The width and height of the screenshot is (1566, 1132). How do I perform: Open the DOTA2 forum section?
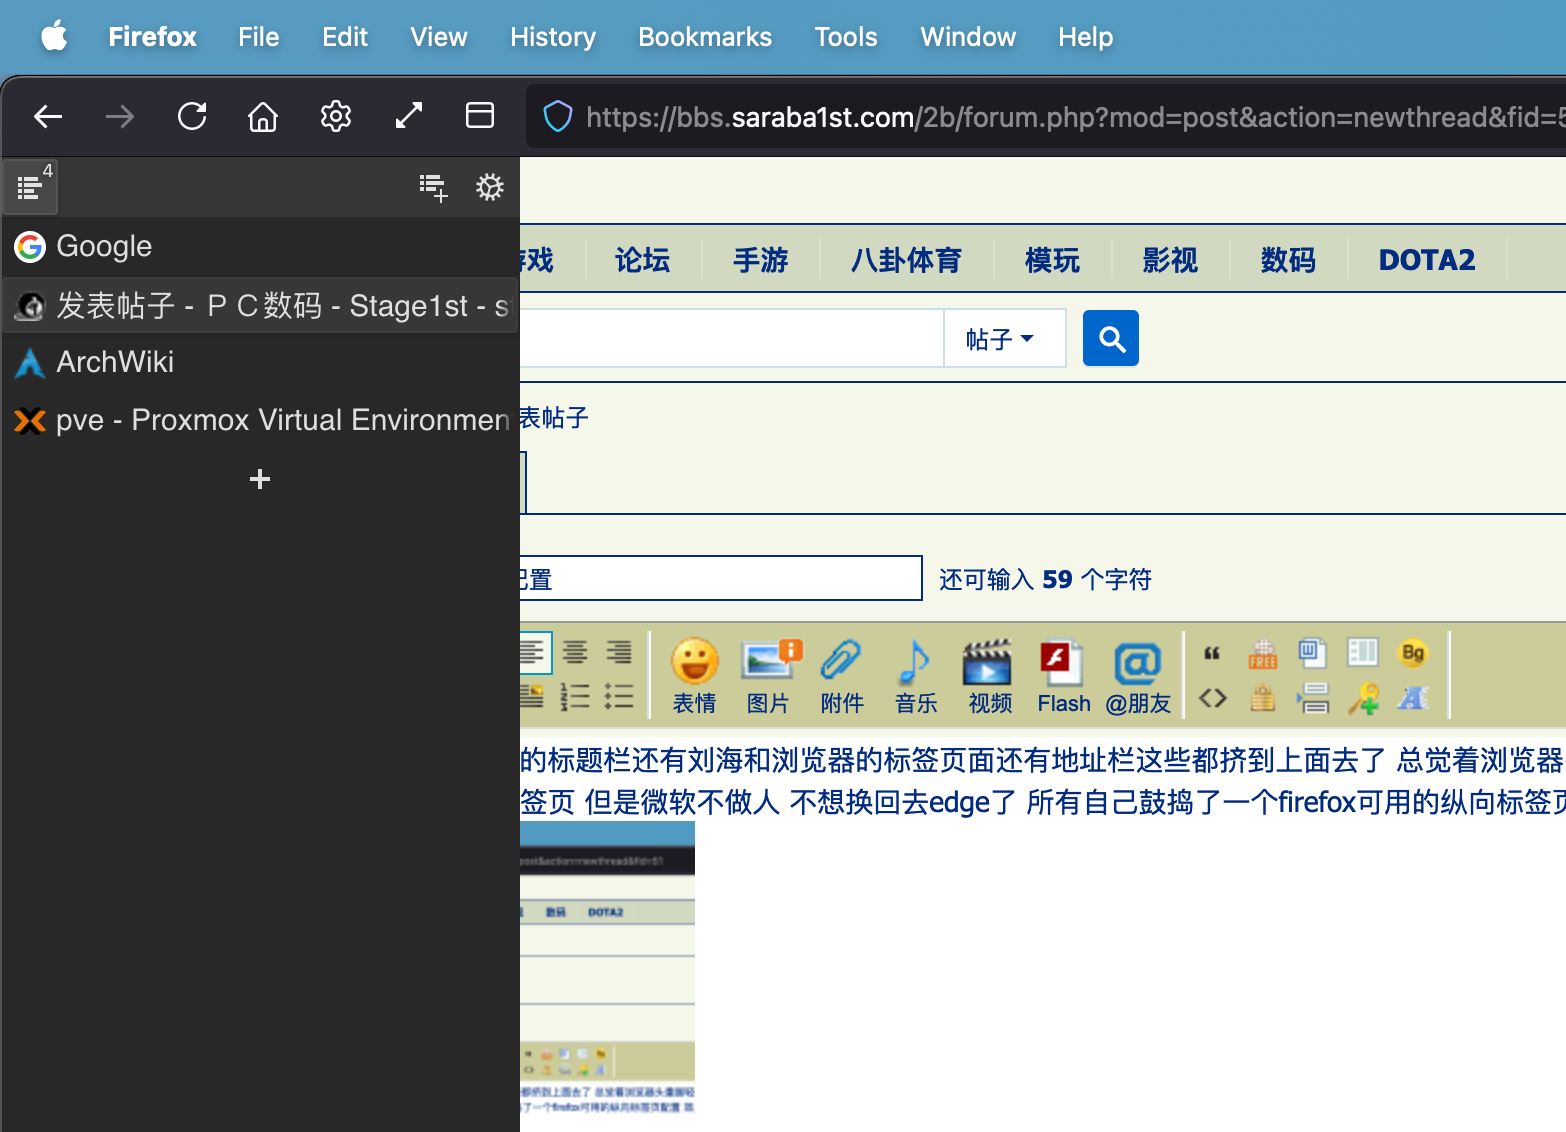pyautogui.click(x=1427, y=260)
